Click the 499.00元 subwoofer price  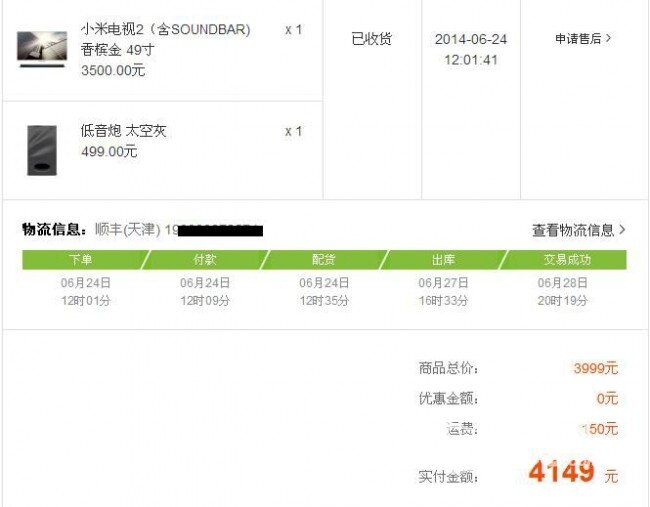(109, 151)
